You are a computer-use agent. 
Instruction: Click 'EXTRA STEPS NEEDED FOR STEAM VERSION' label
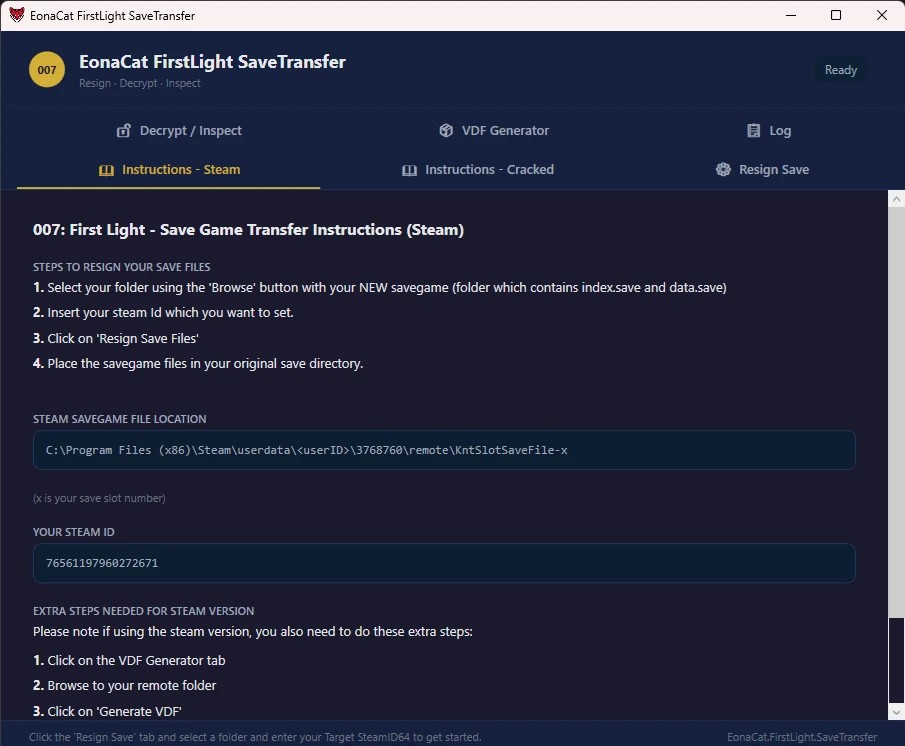point(144,611)
